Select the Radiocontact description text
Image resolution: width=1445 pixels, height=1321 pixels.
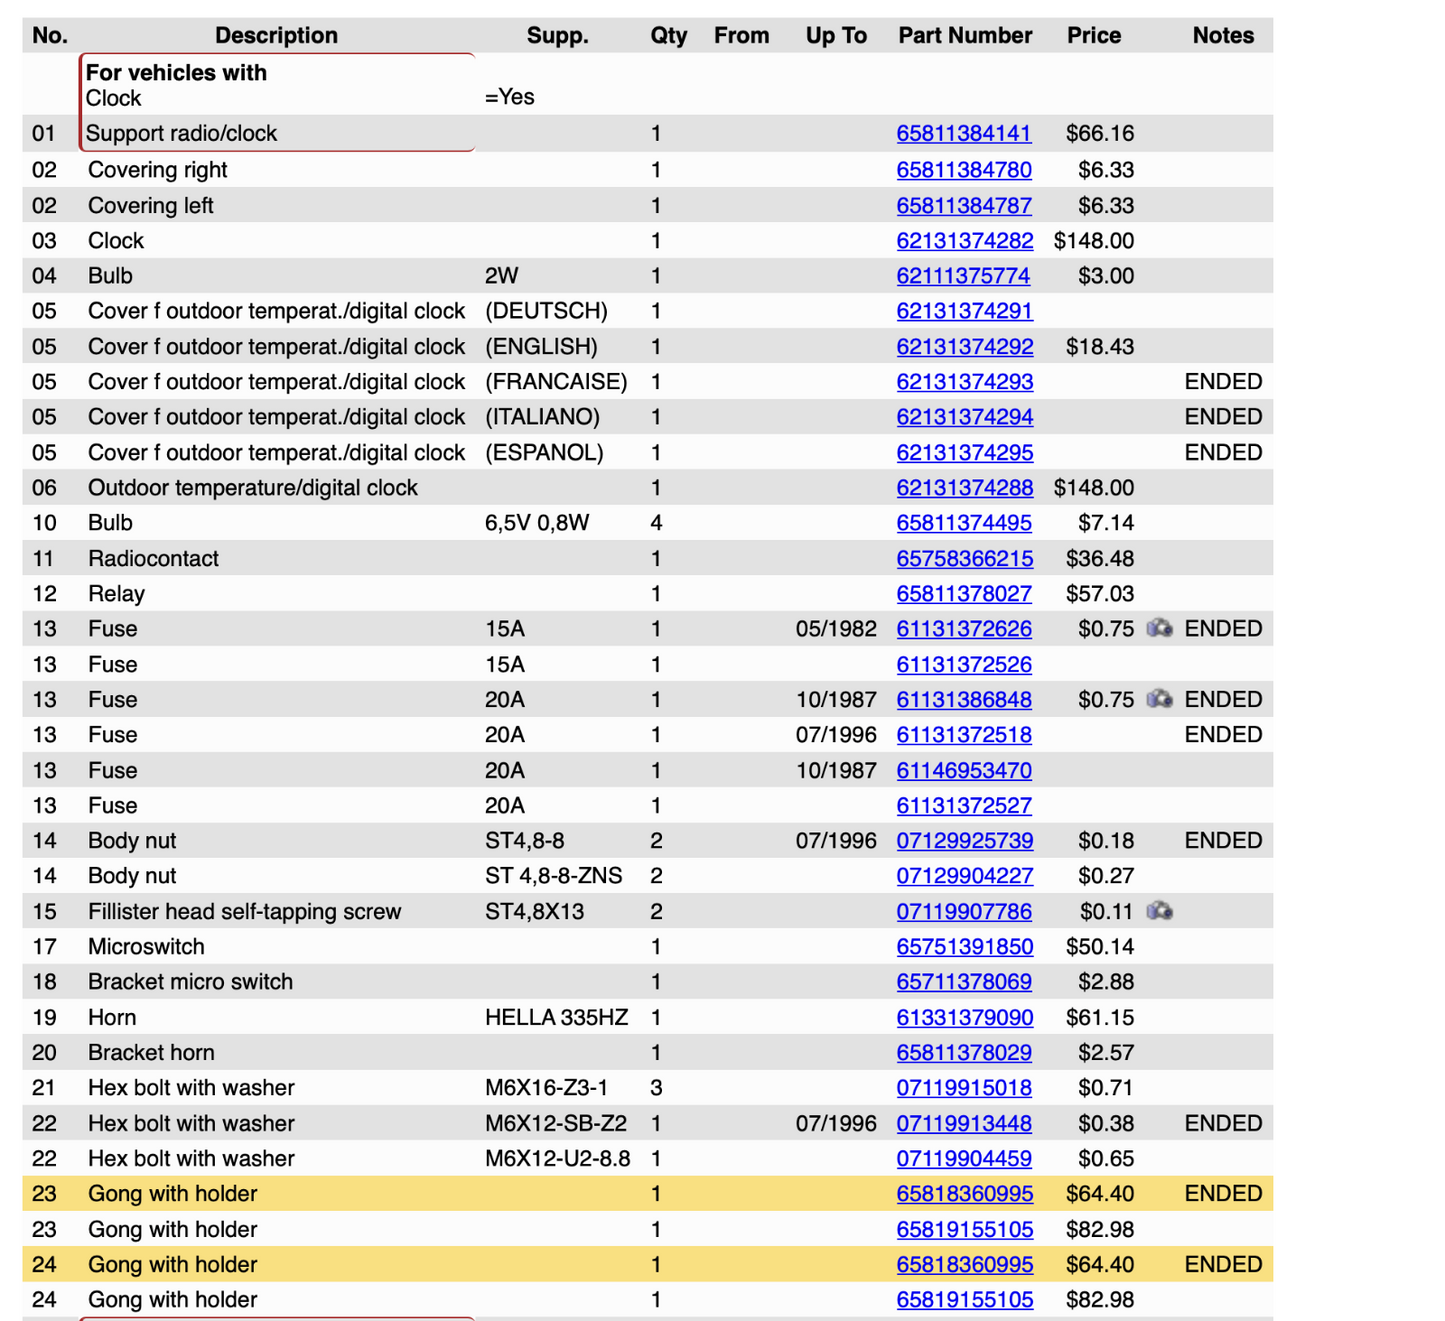click(153, 559)
